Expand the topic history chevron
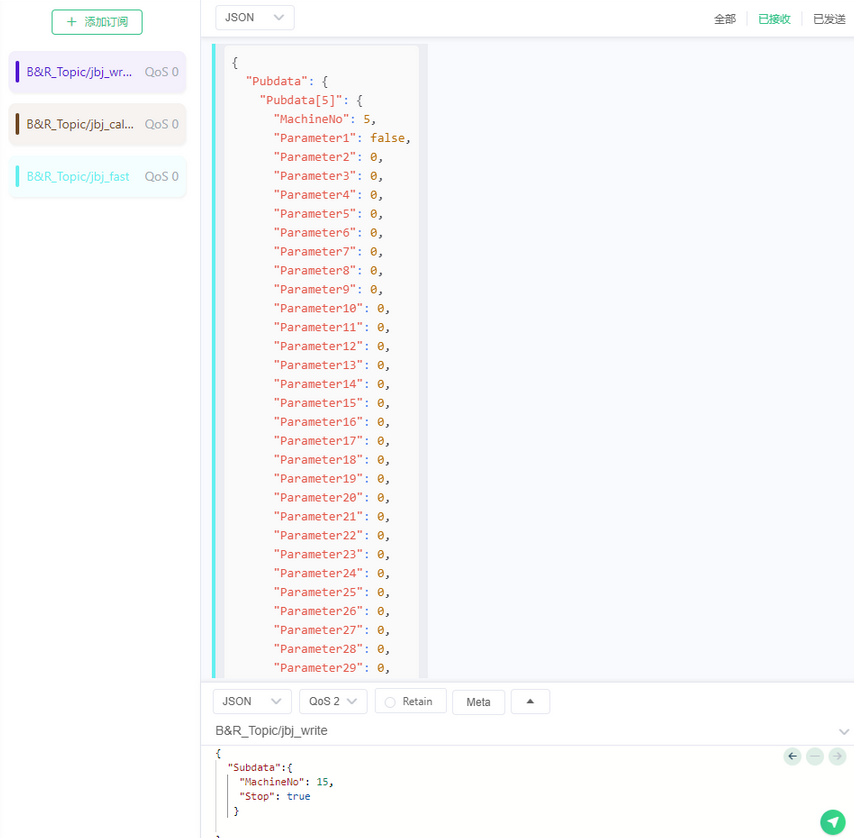 point(843,732)
